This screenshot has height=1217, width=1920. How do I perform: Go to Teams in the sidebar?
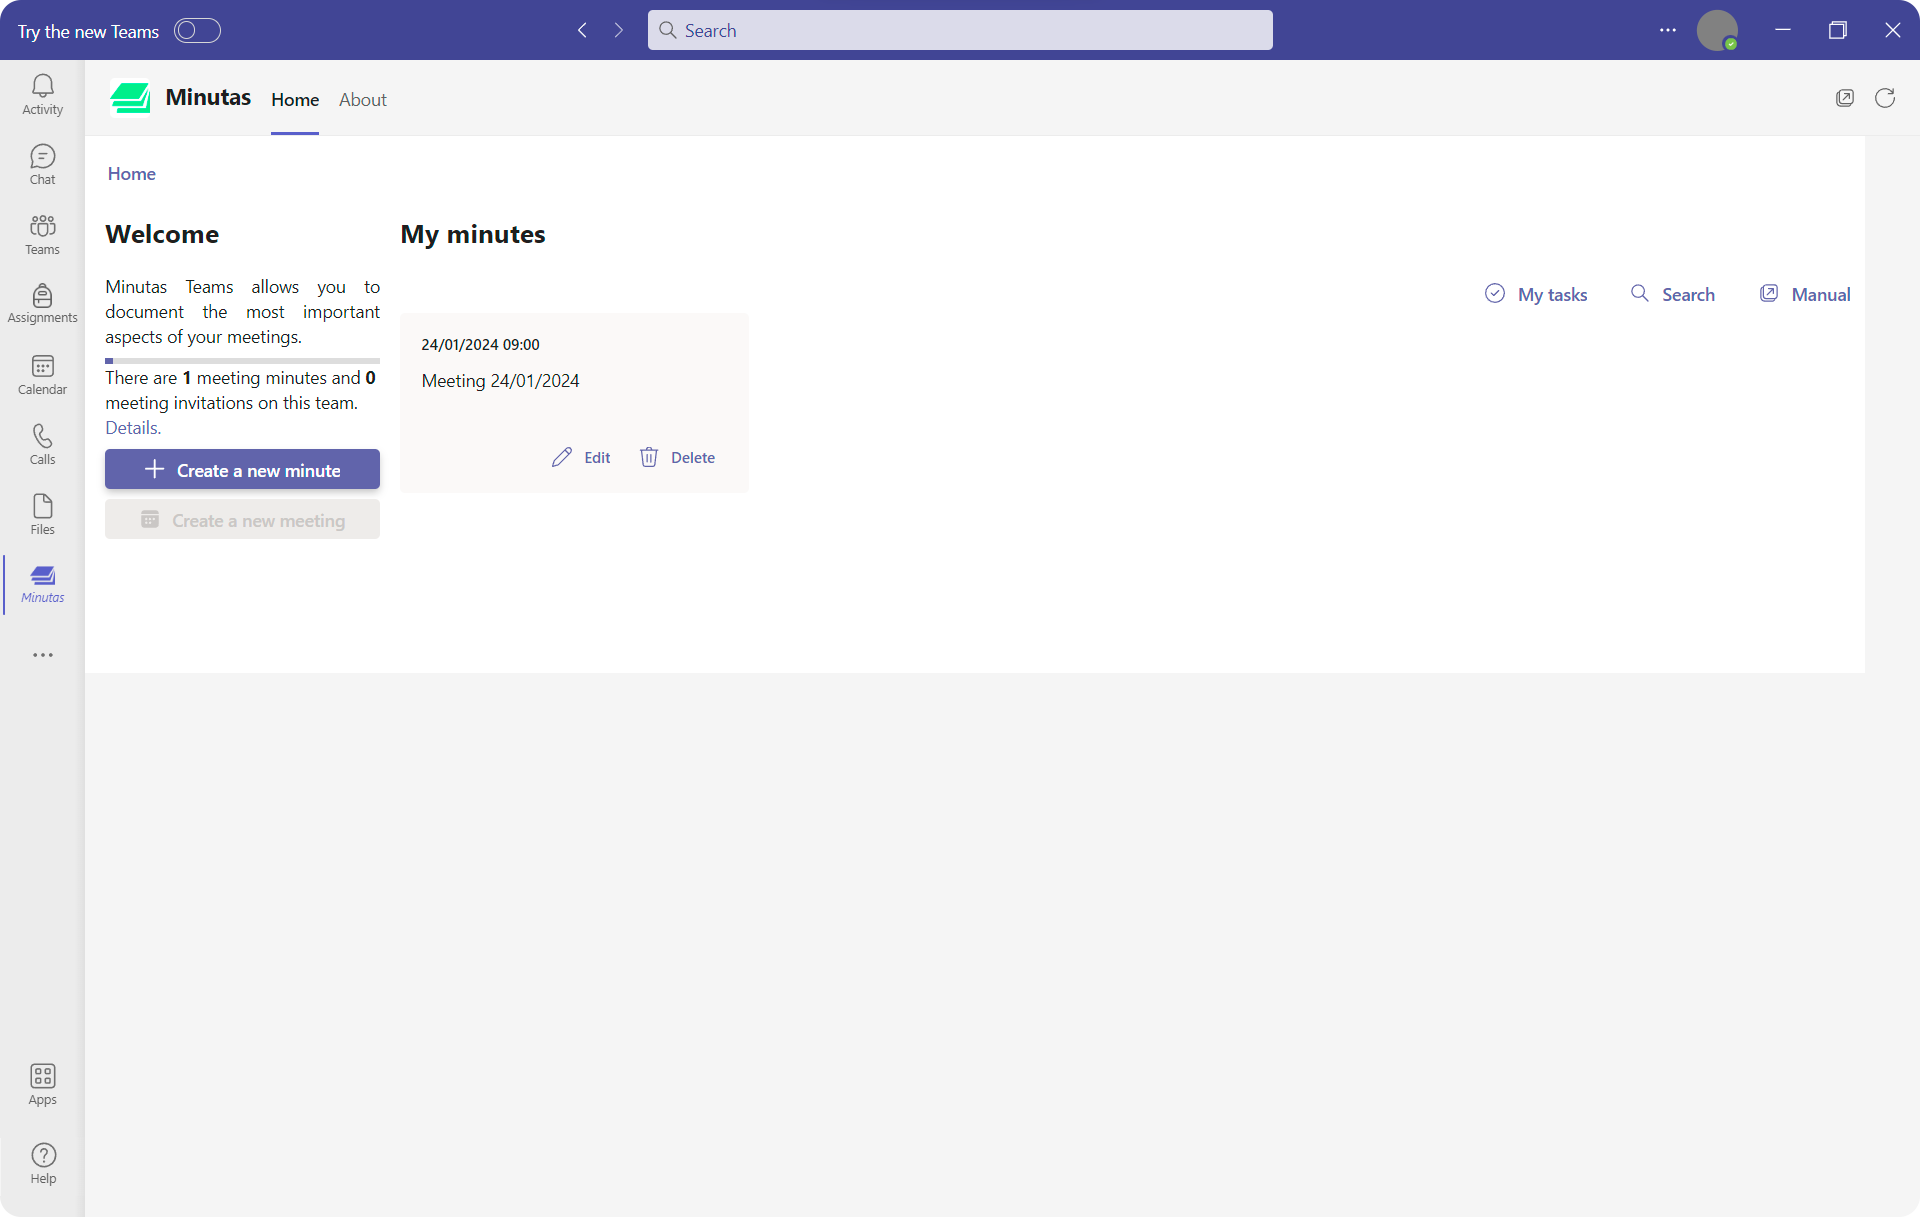pyautogui.click(x=42, y=235)
